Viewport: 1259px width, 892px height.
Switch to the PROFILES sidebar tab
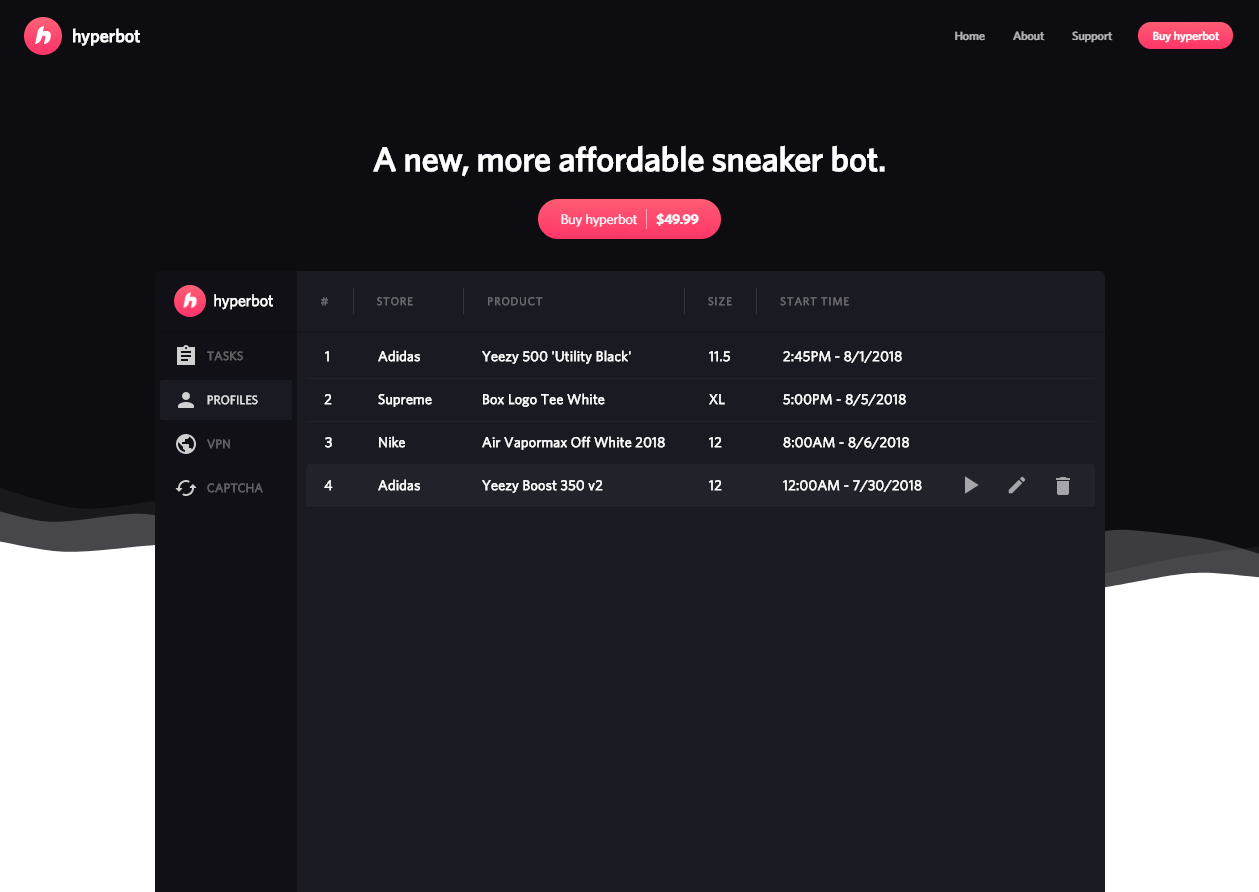click(226, 400)
